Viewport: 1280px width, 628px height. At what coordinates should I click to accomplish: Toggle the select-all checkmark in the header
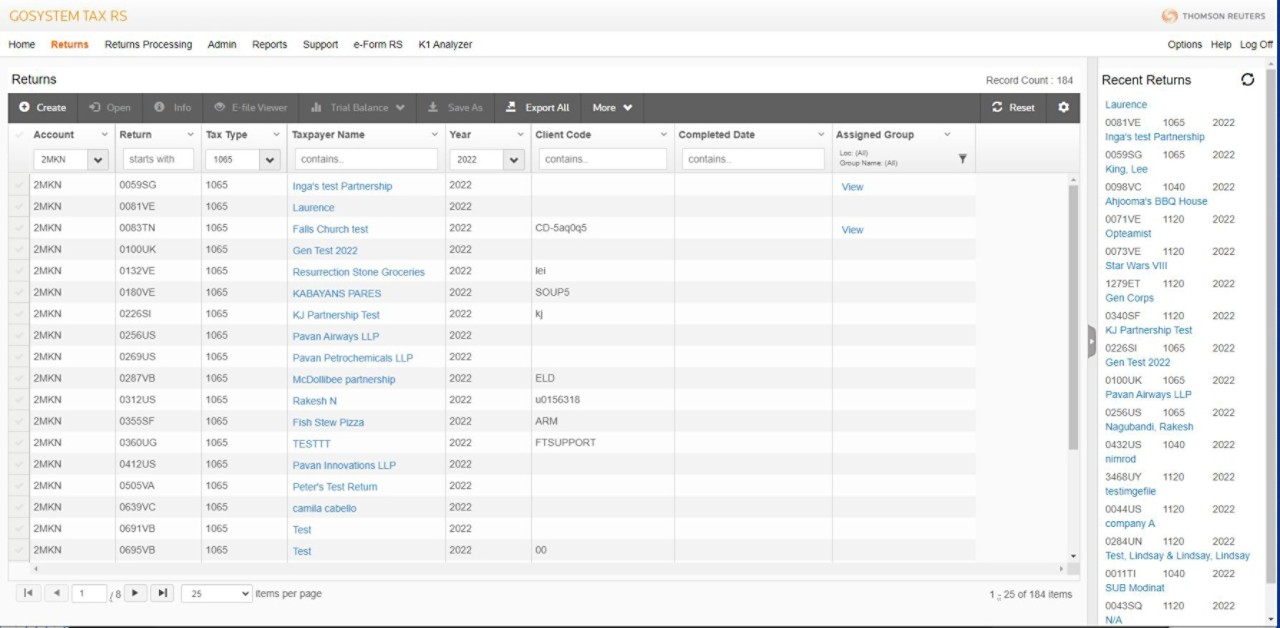coord(19,135)
